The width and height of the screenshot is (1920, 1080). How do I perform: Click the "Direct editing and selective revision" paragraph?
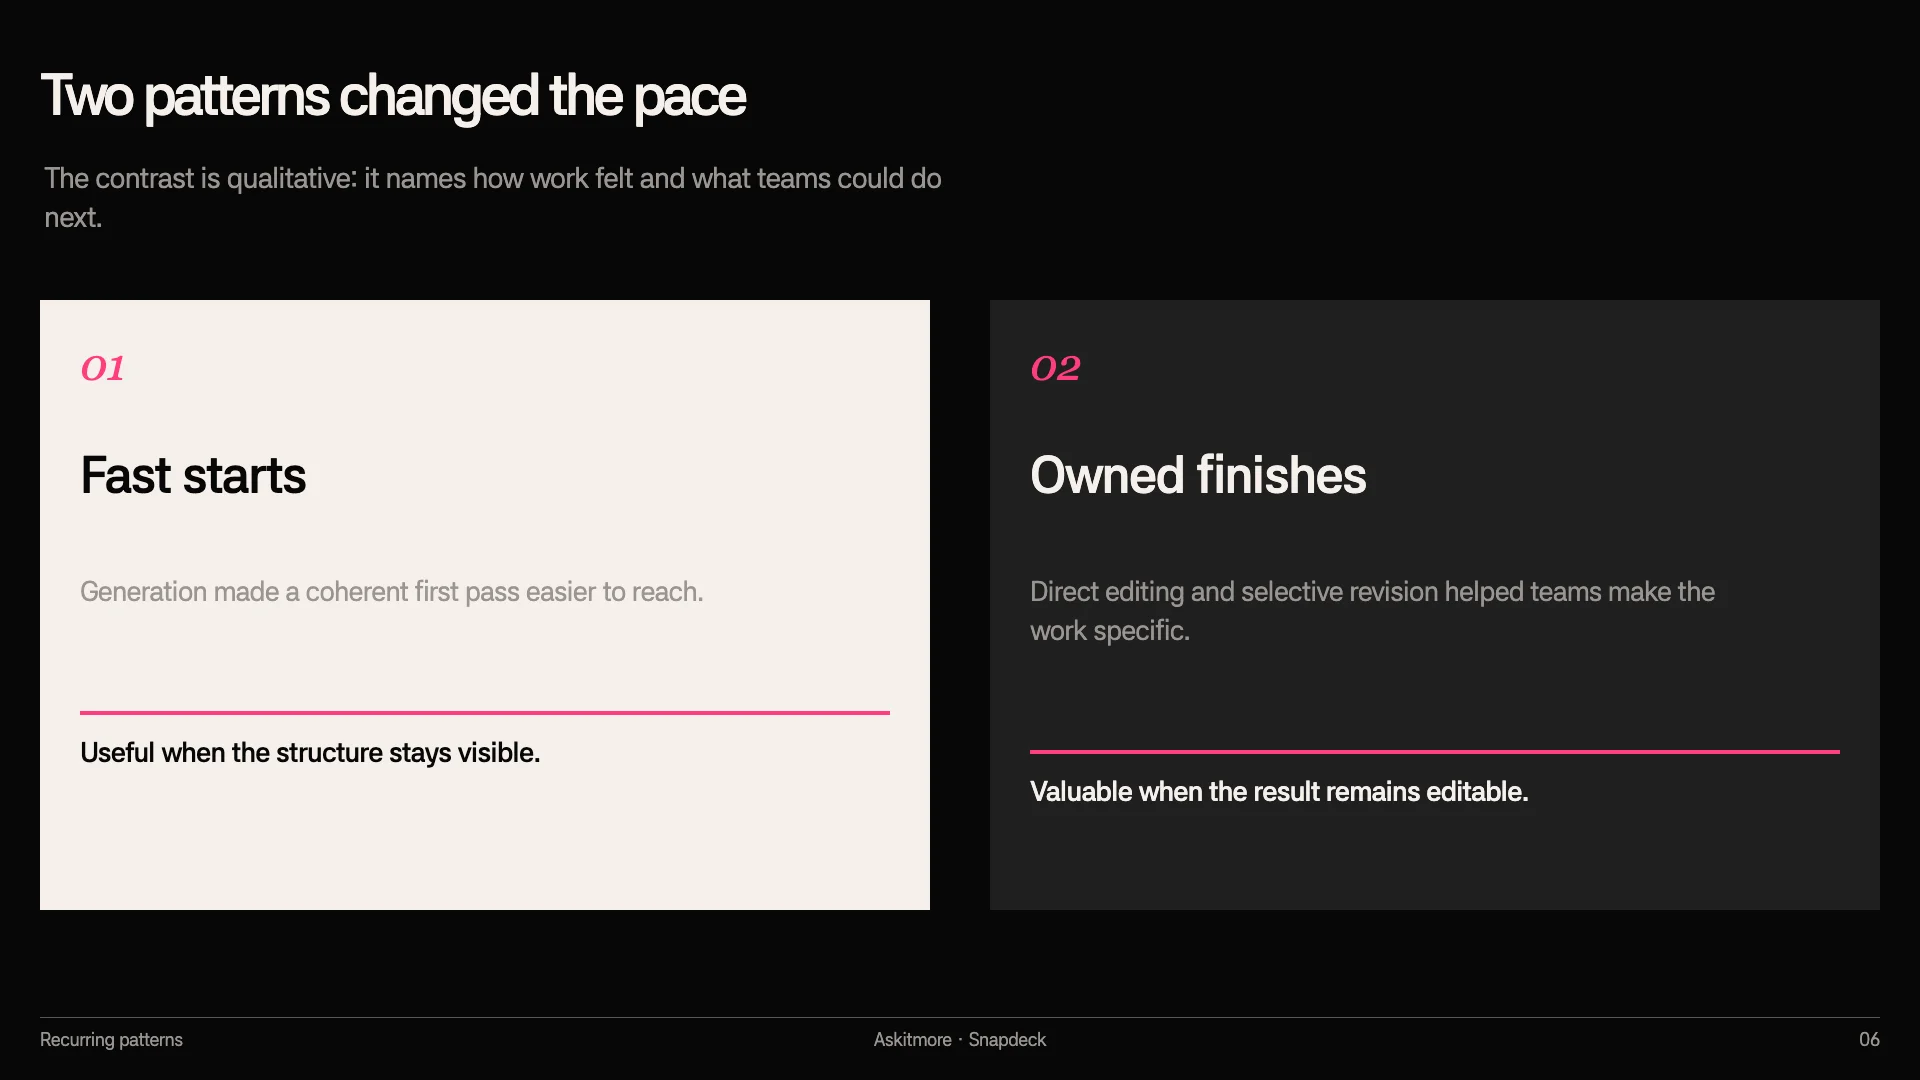[x=1372, y=611]
